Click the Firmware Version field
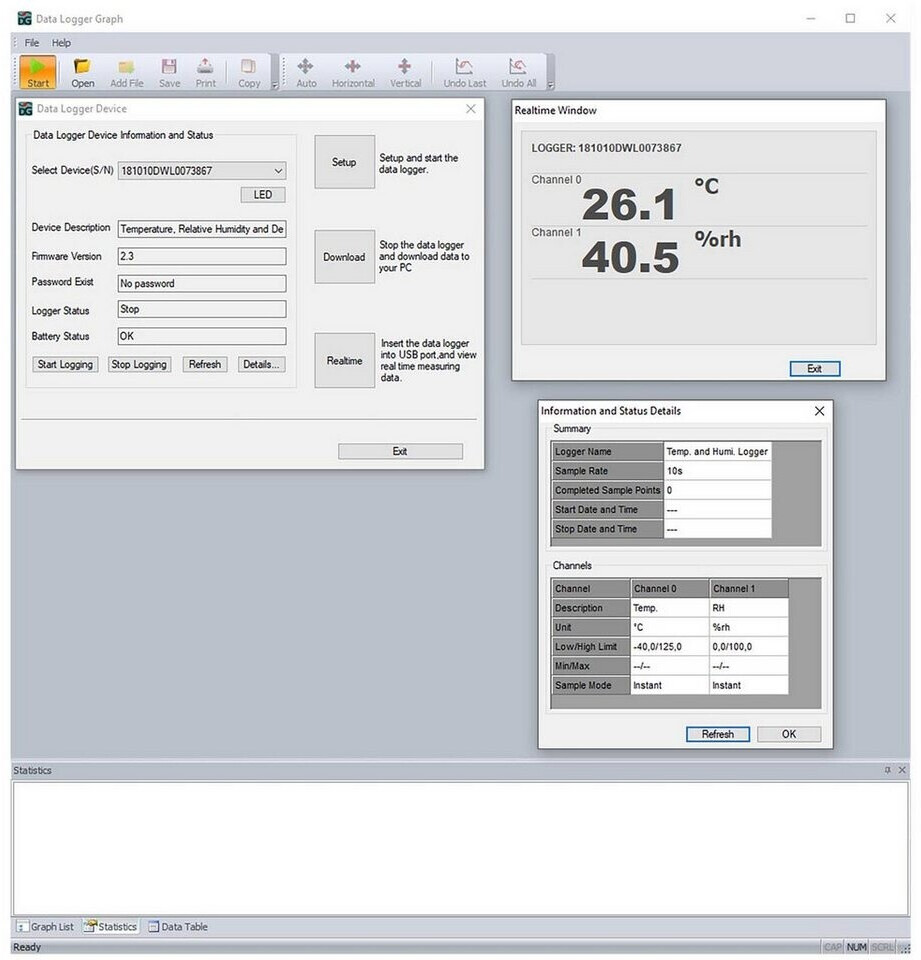 (x=201, y=256)
